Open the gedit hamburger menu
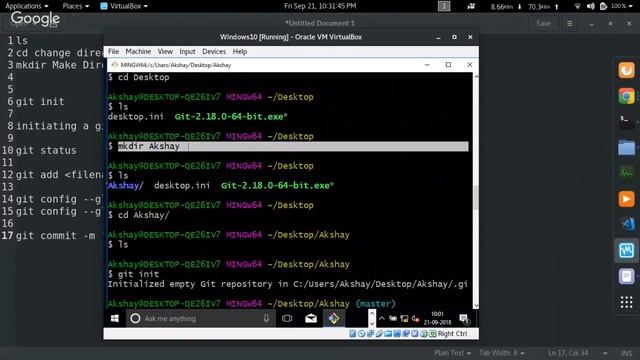 [569, 24]
